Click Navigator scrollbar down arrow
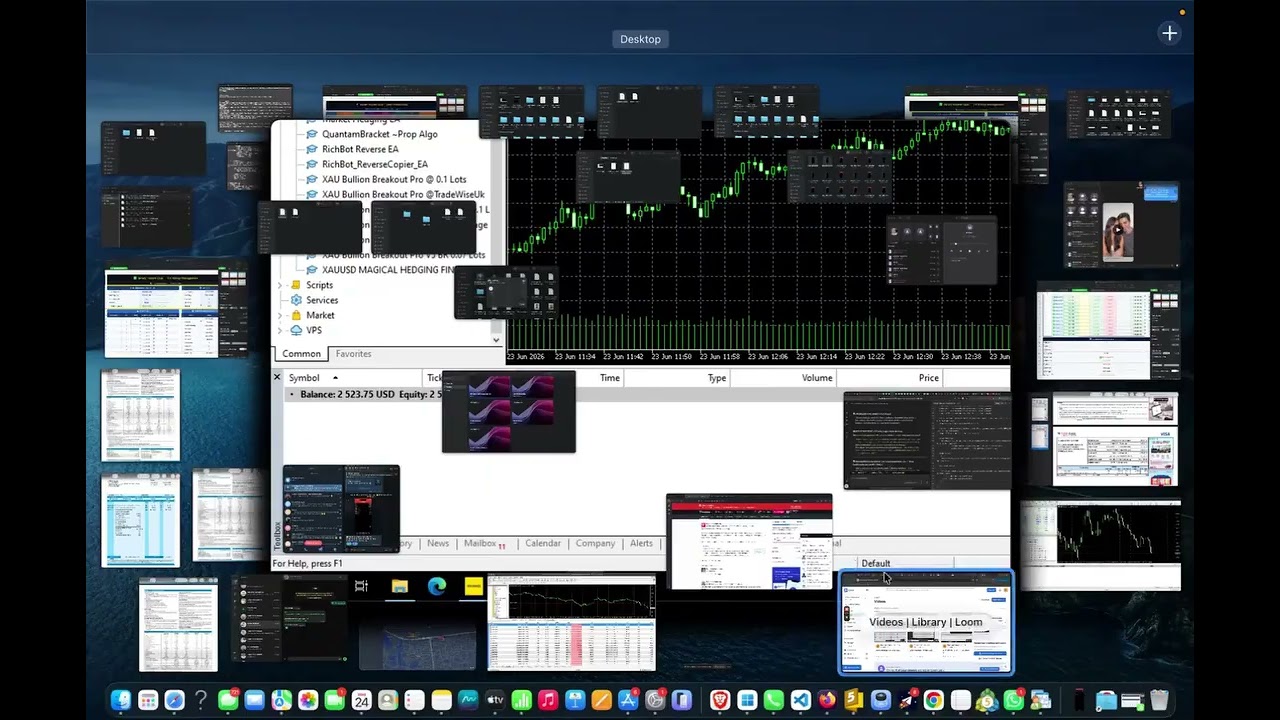 tap(496, 340)
